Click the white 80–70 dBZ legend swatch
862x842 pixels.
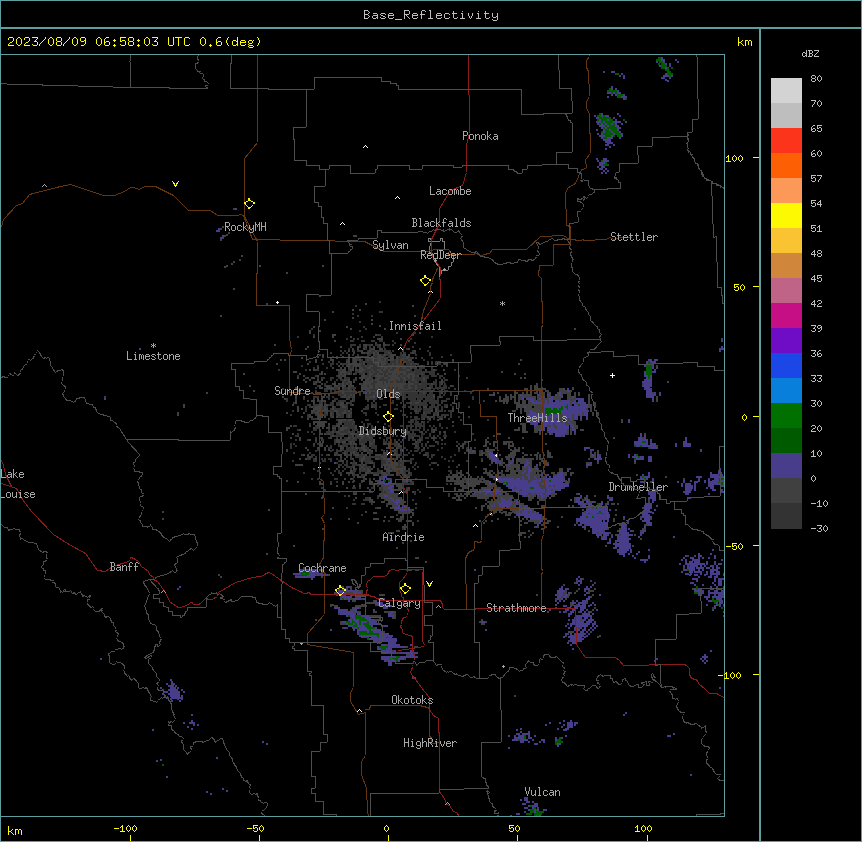(786, 91)
